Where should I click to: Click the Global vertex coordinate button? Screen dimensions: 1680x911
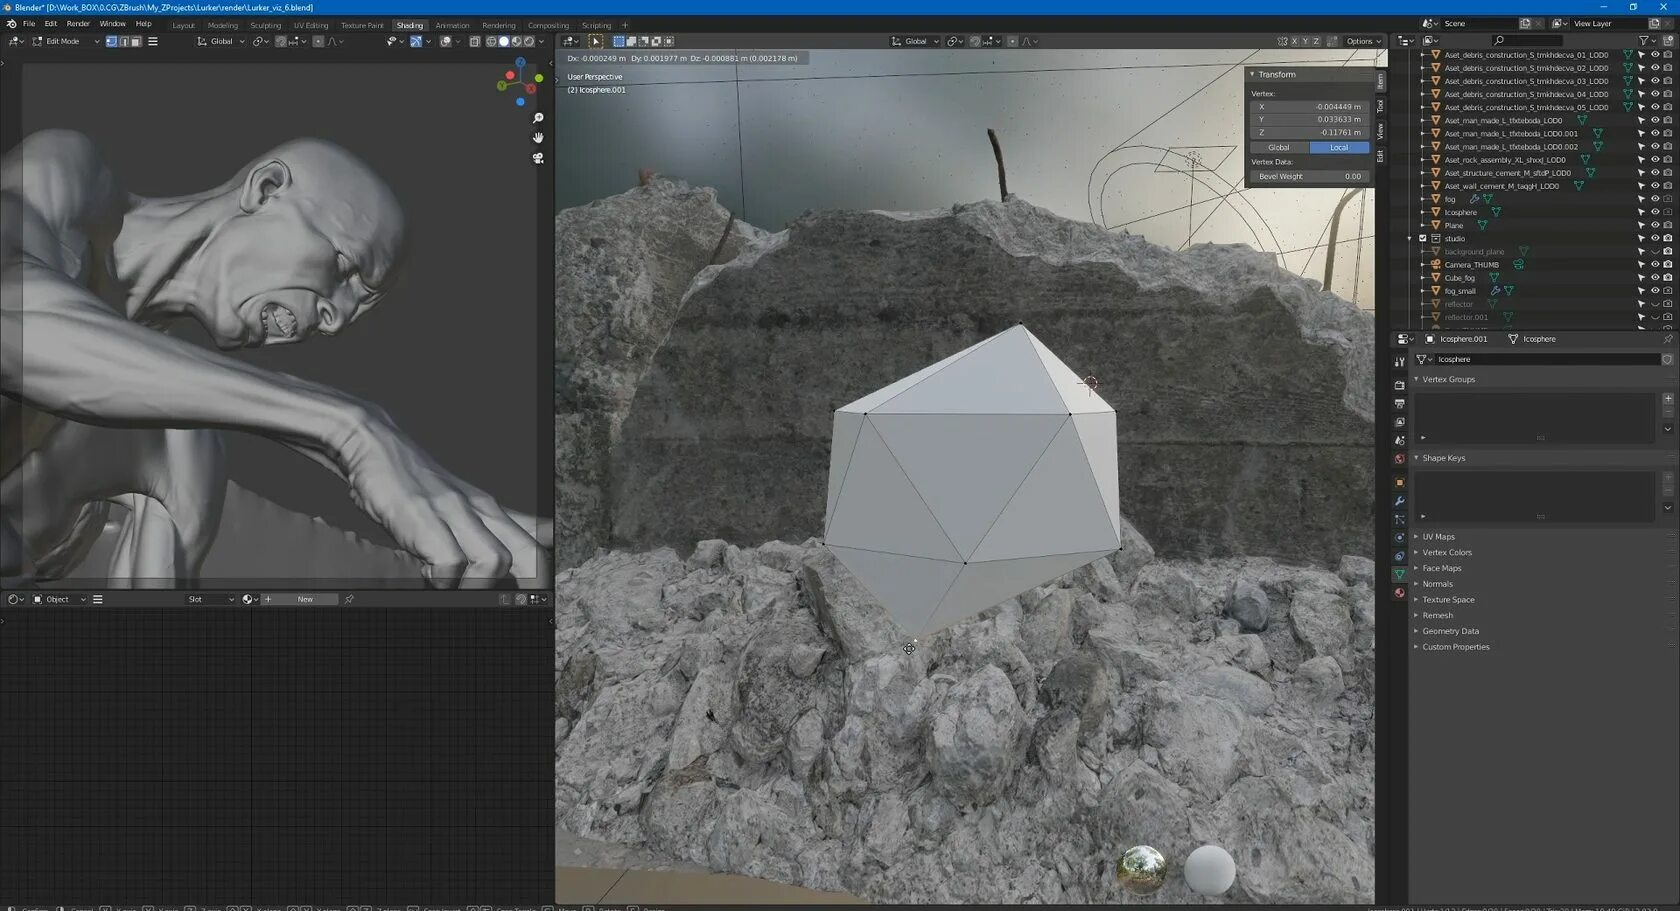(1279, 147)
